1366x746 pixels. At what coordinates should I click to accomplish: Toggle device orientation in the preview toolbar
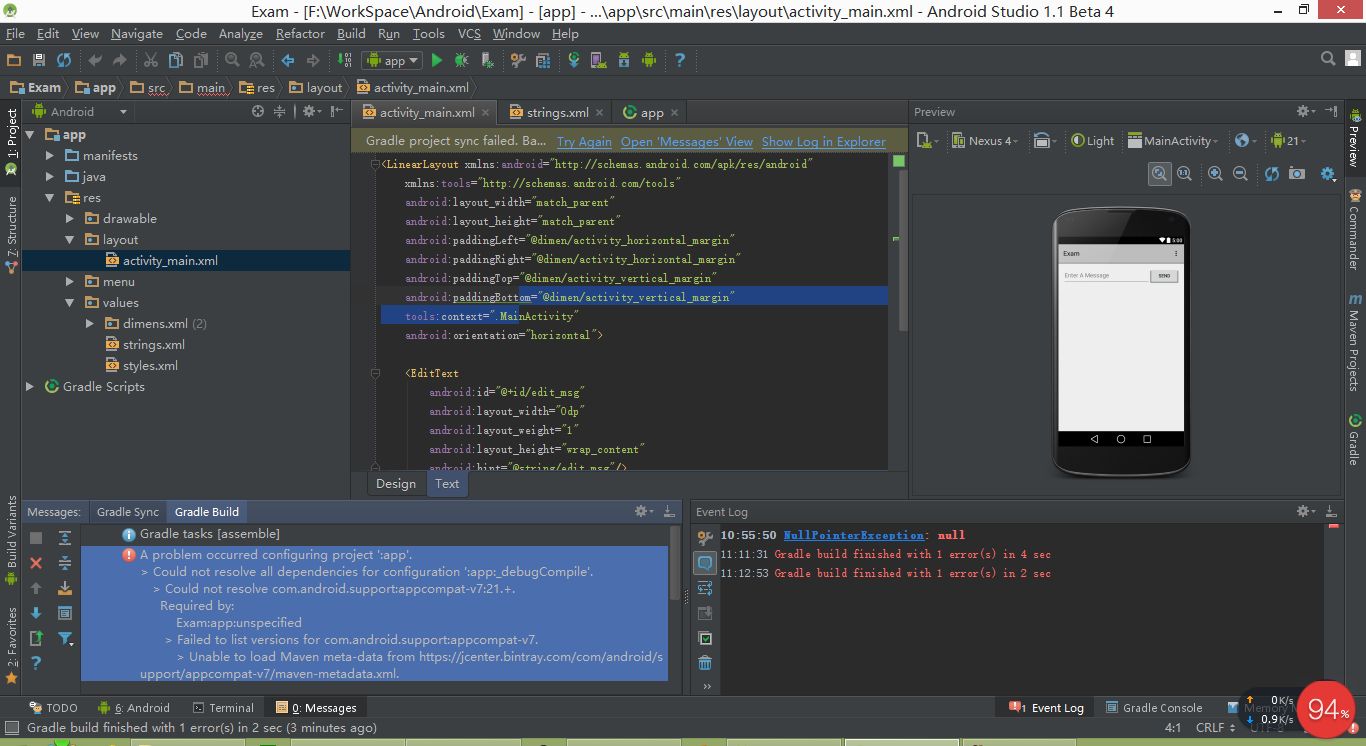1043,140
